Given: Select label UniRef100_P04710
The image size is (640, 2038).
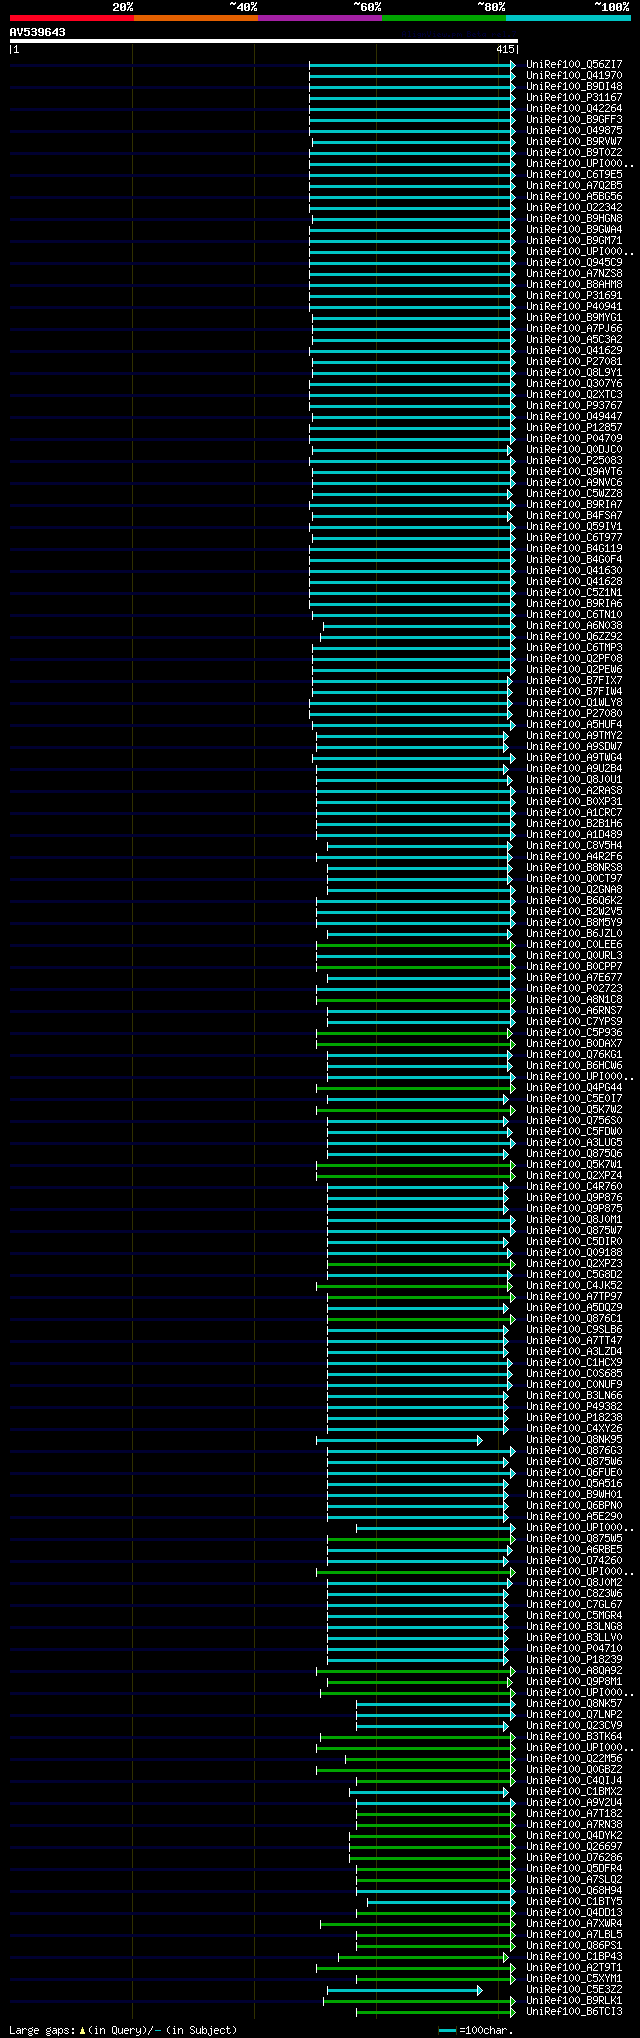Looking at the screenshot, I should [x=574, y=1648].
